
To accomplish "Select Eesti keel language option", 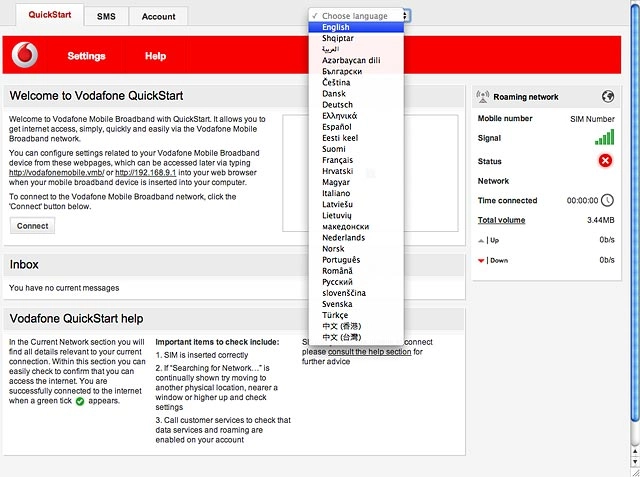I will [x=356, y=138].
